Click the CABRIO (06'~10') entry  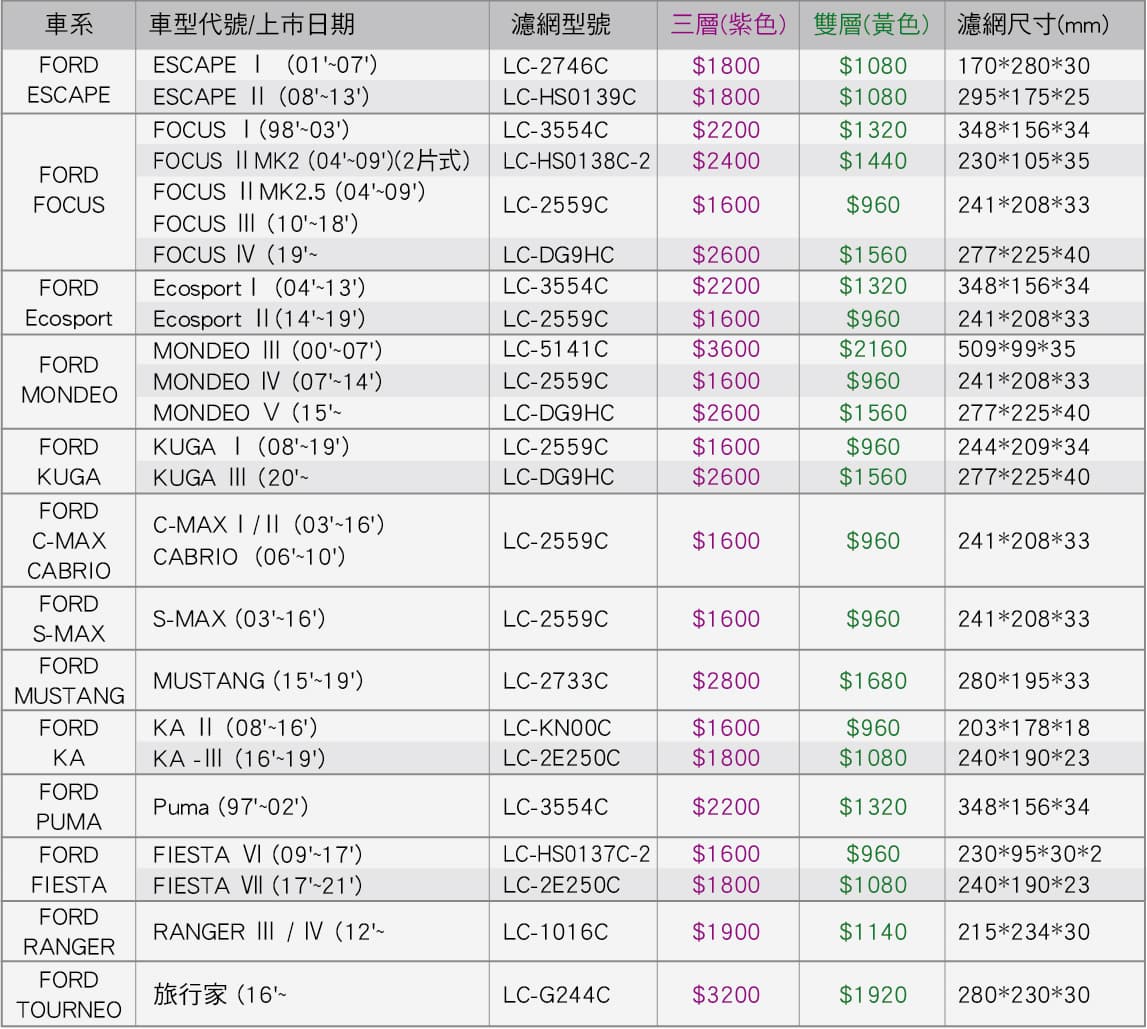tap(249, 557)
